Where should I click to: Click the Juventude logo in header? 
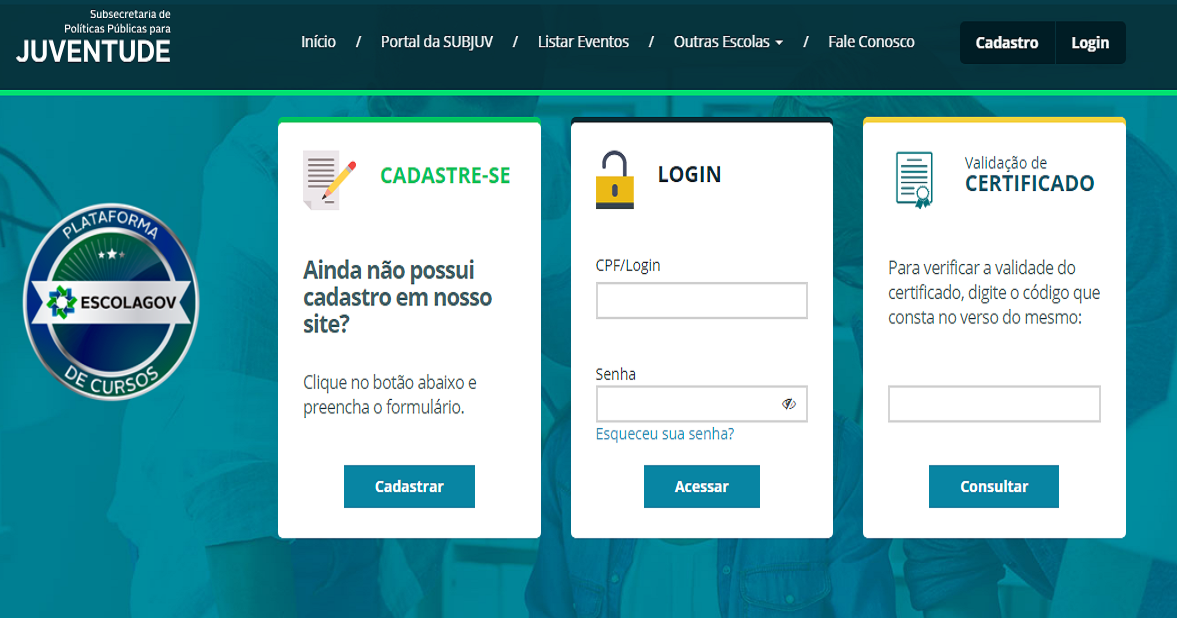click(x=94, y=36)
